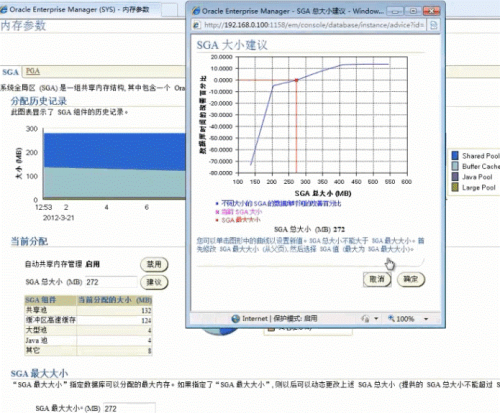Click the Java Pool legend color swatch
The width and height of the screenshot is (500, 413).
455,177
